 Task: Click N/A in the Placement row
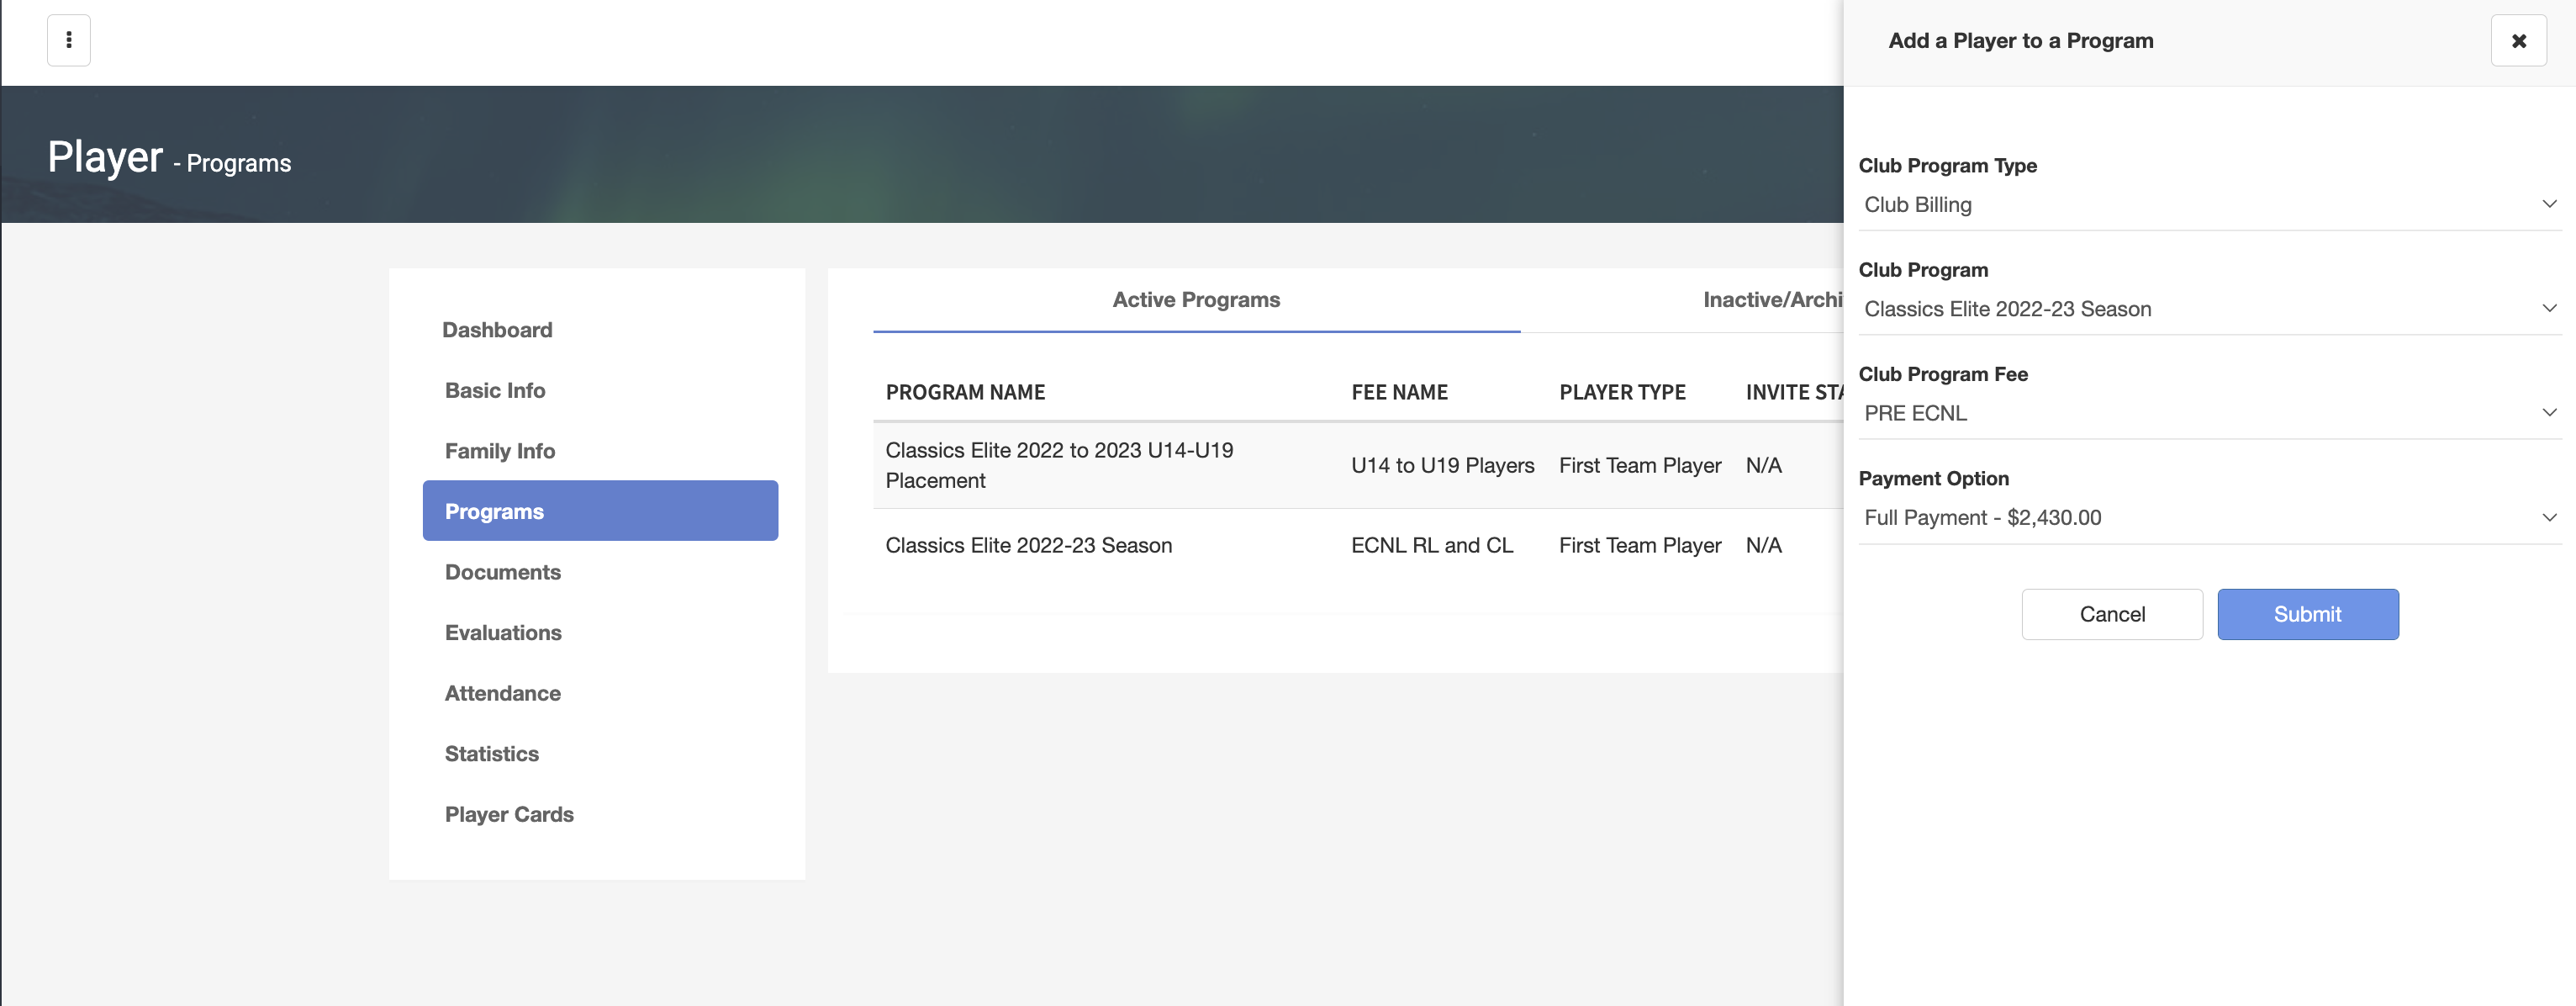pyautogui.click(x=1763, y=465)
